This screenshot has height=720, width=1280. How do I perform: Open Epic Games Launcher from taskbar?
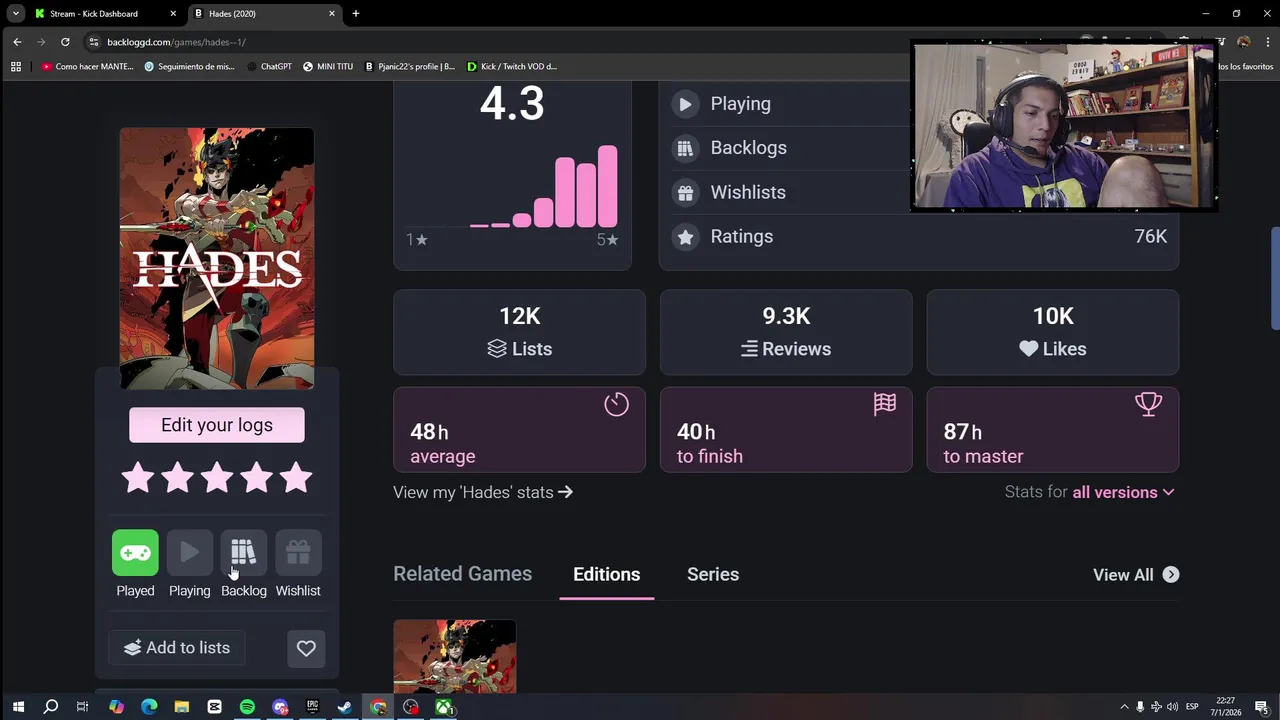coord(312,707)
